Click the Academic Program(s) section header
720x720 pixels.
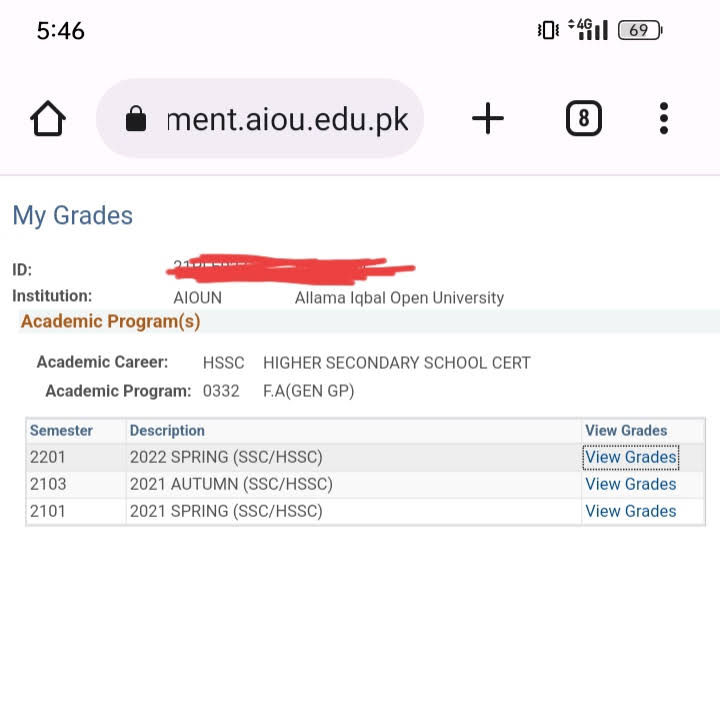pos(110,321)
